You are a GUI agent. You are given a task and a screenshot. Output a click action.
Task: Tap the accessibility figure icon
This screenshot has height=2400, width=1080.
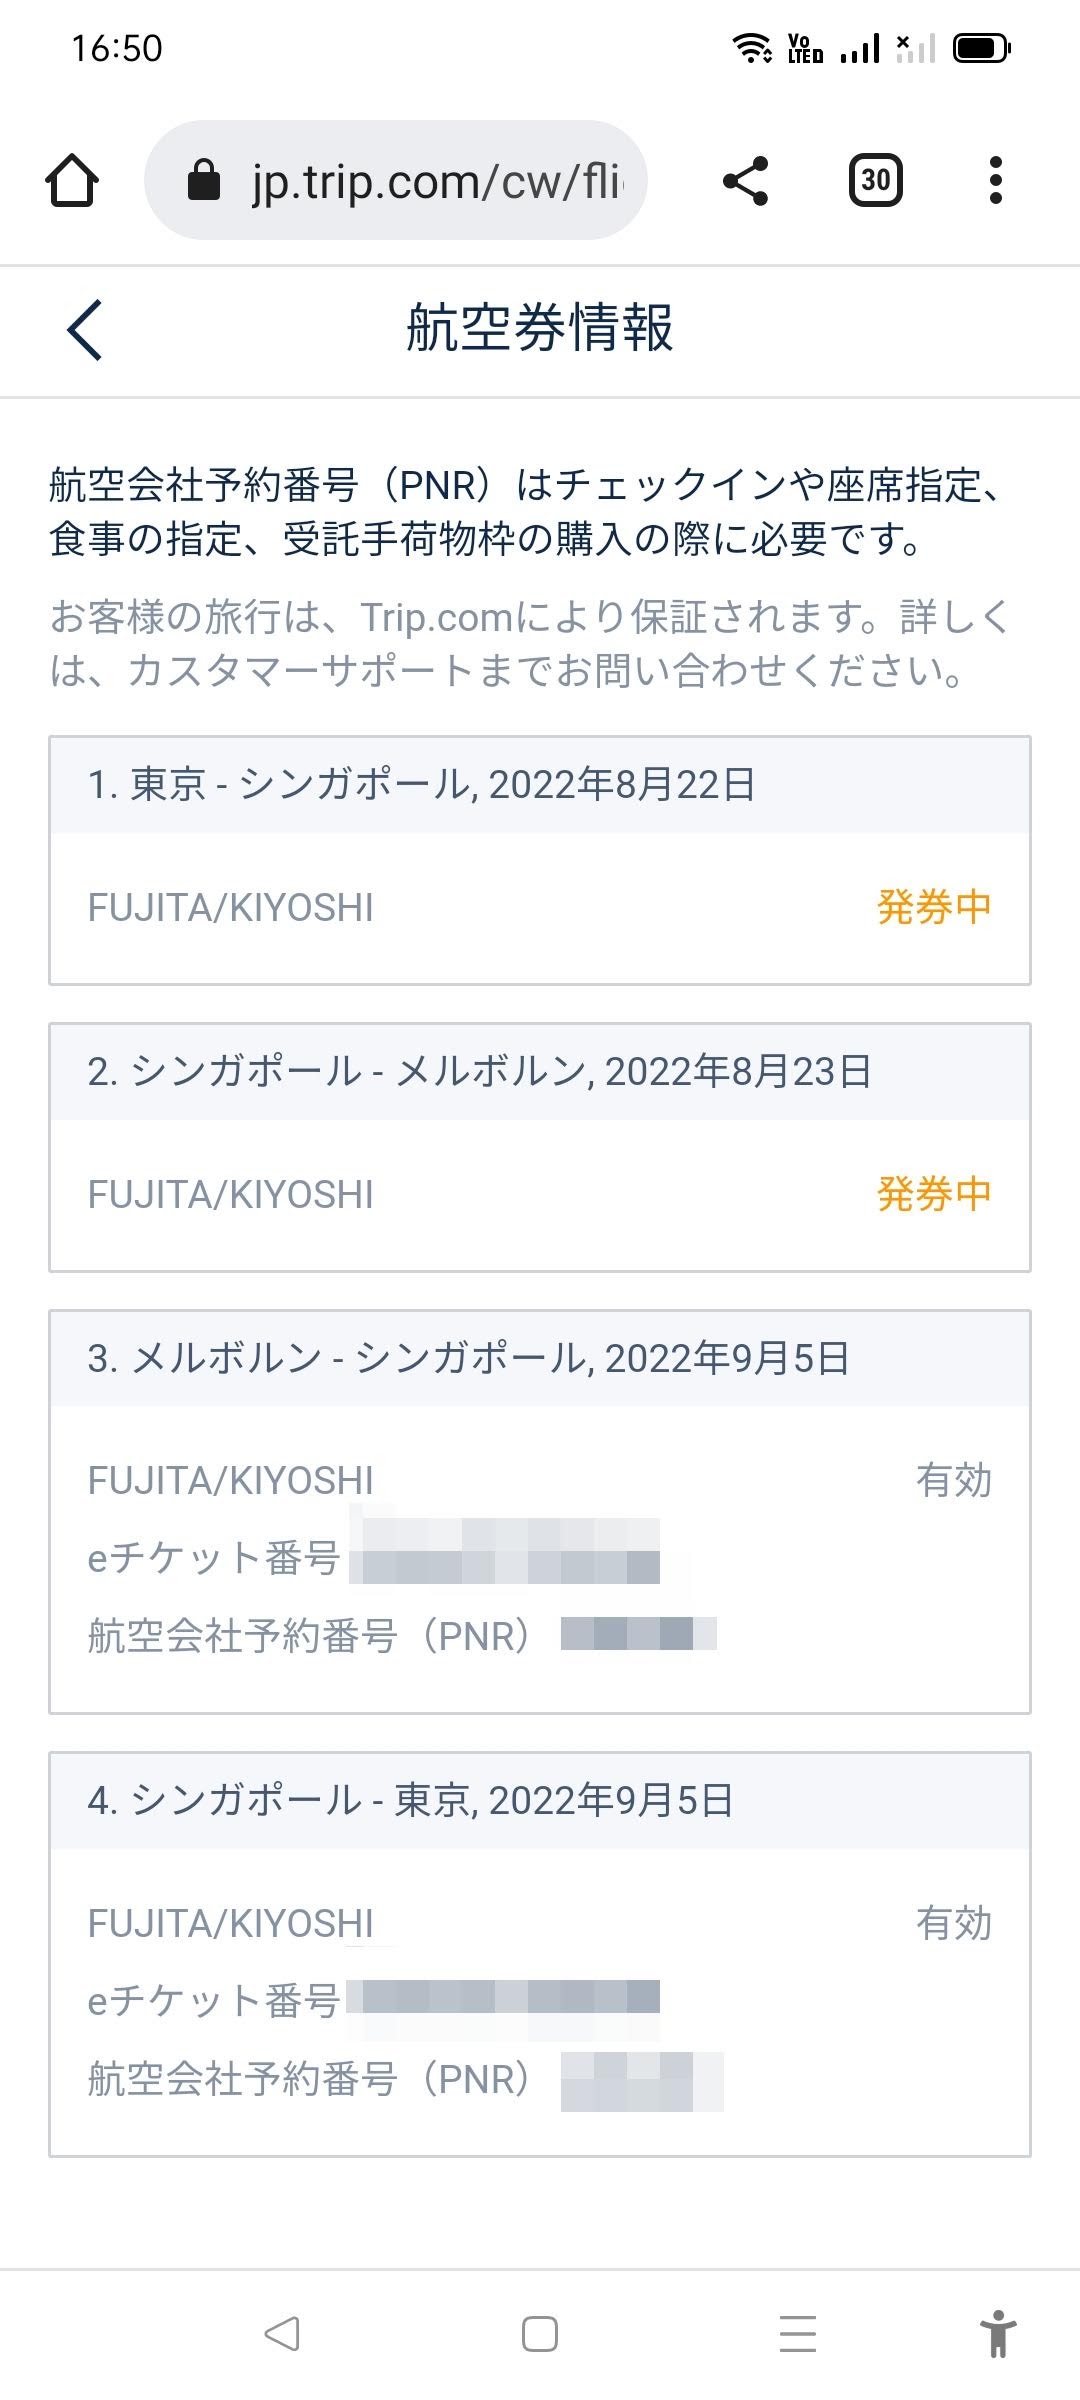997,2334
